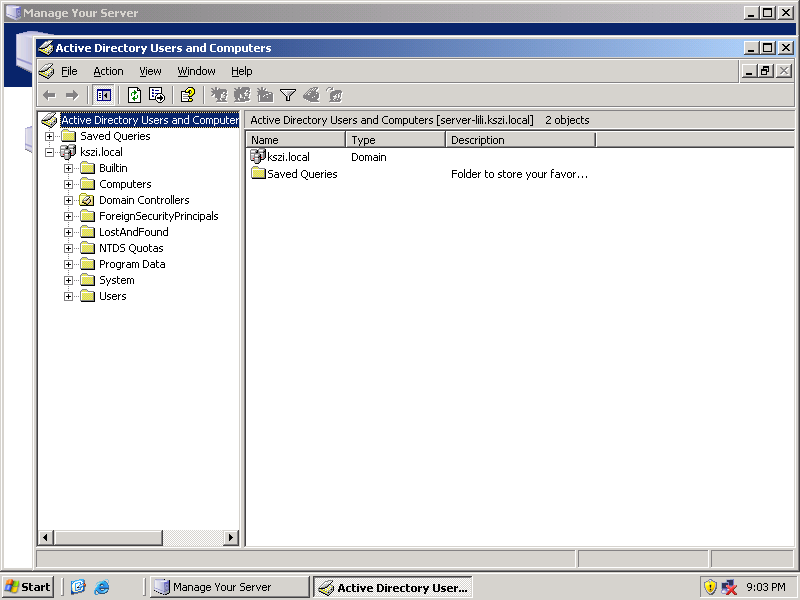Open the Action menu
The image size is (800, 600).
[108, 71]
